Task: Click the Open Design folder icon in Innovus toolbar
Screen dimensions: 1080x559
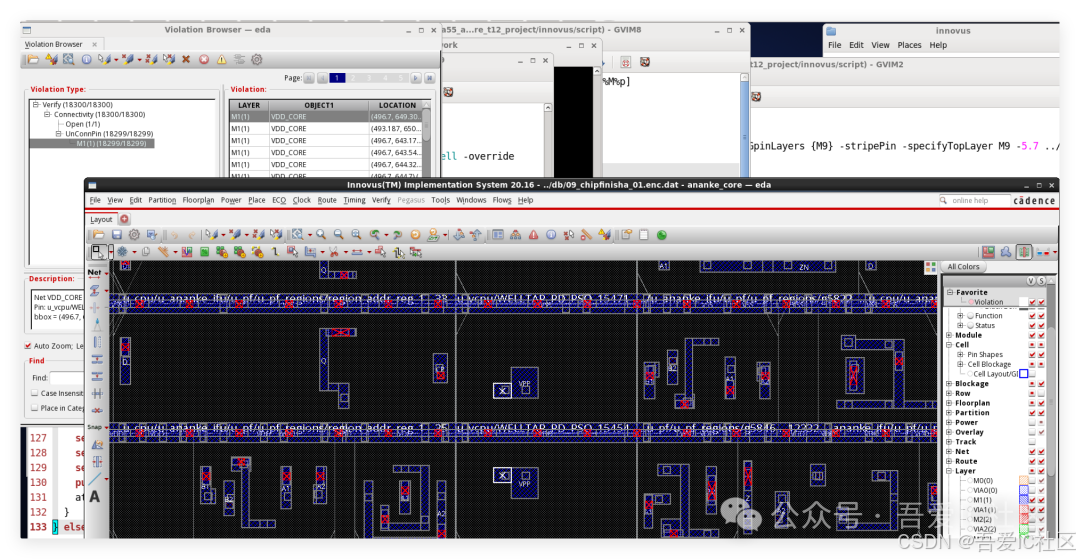Action: pyautogui.click(x=99, y=235)
